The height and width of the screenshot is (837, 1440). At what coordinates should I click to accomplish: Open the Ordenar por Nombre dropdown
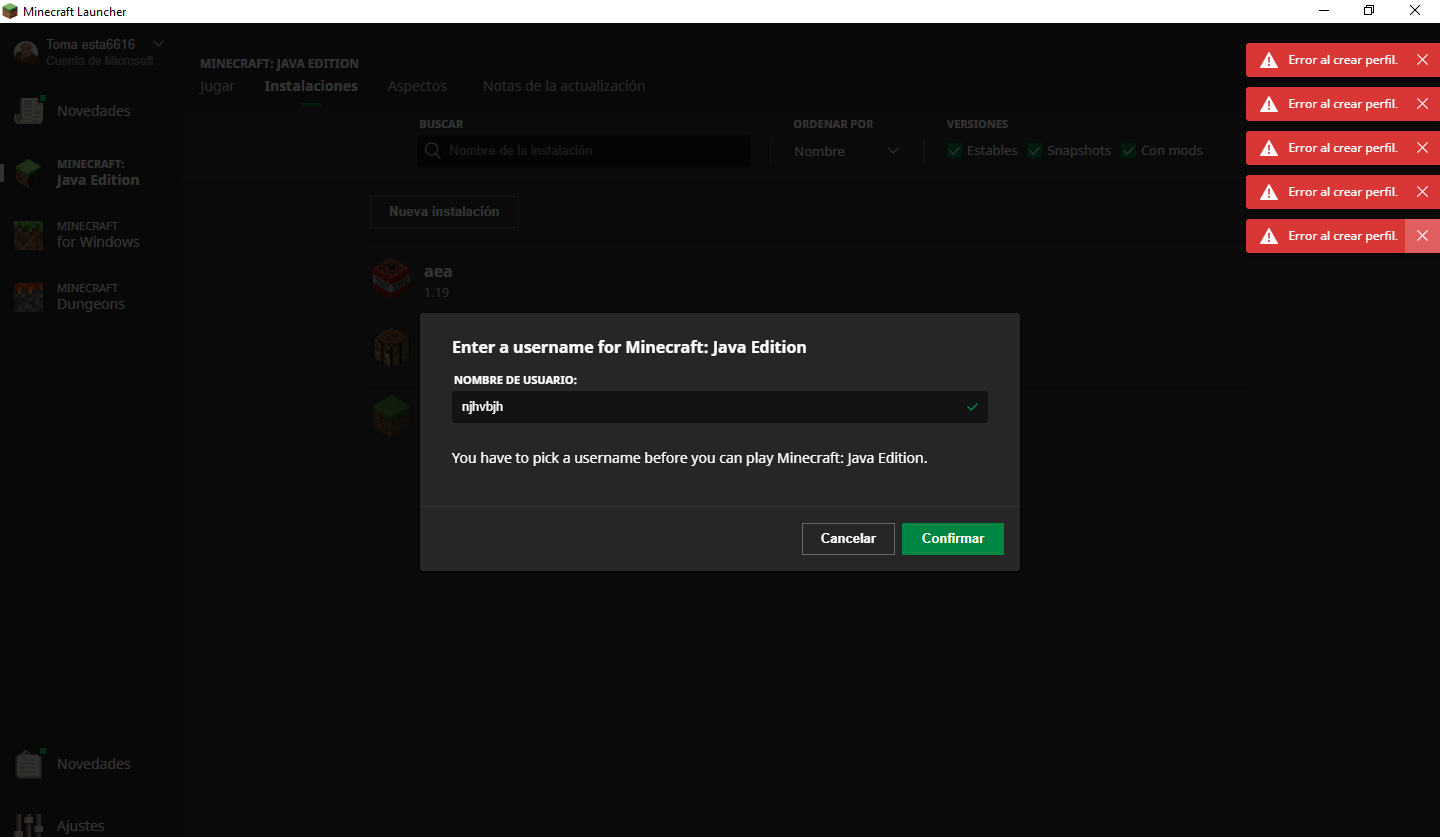click(846, 151)
